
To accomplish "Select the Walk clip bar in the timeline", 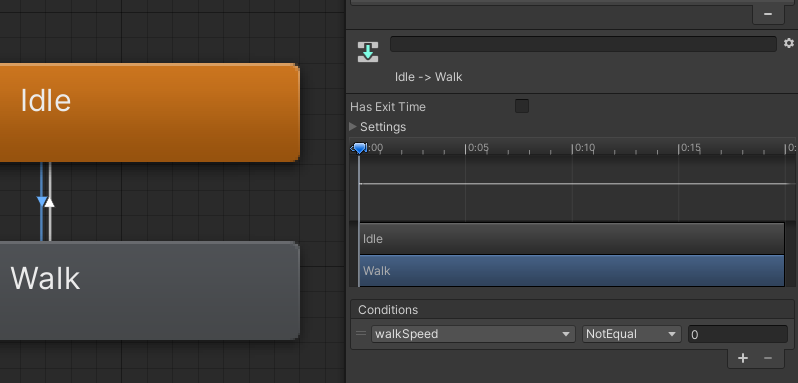I will click(572, 271).
